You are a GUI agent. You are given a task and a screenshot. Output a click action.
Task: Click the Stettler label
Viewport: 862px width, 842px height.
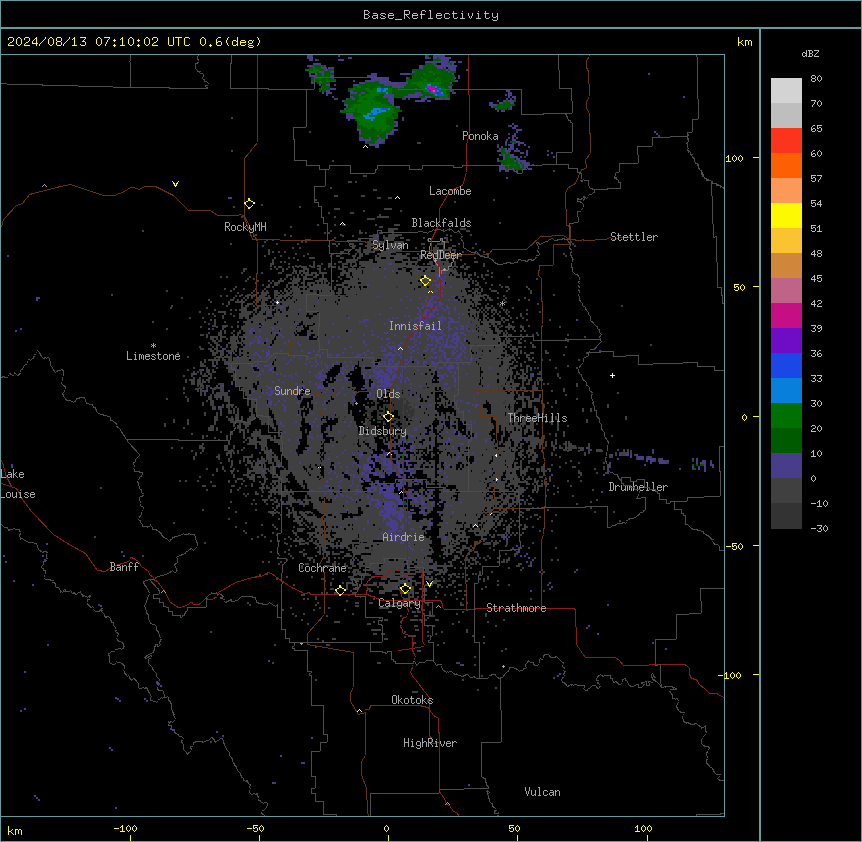tap(634, 237)
